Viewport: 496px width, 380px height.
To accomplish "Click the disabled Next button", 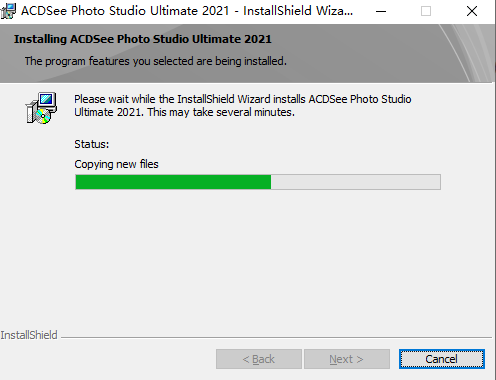I will 347,359.
